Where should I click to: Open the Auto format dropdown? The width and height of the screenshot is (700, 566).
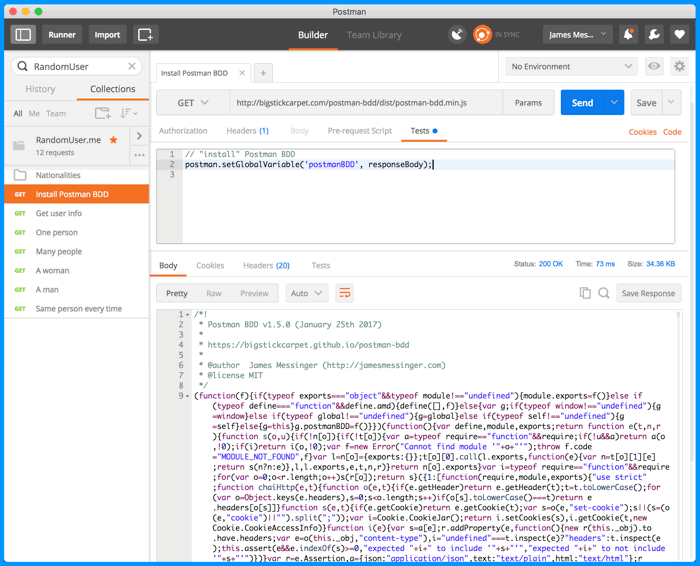point(307,293)
